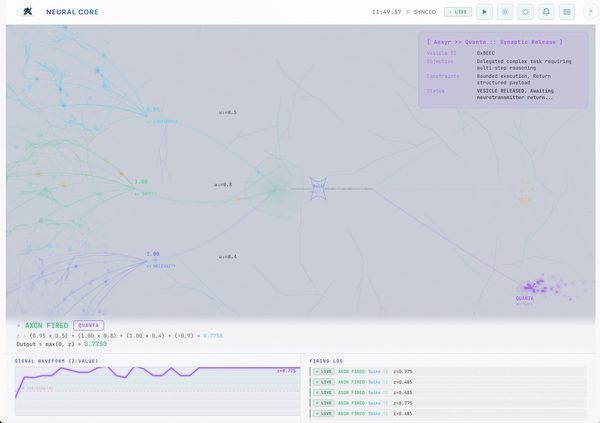Click the FIRING LOG heading
This screenshot has width=600, height=423.
326,361
